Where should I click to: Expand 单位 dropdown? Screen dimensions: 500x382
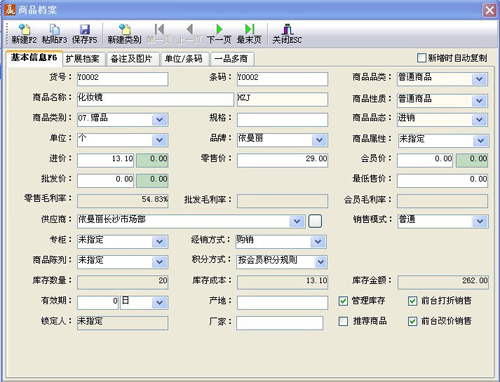(x=160, y=140)
